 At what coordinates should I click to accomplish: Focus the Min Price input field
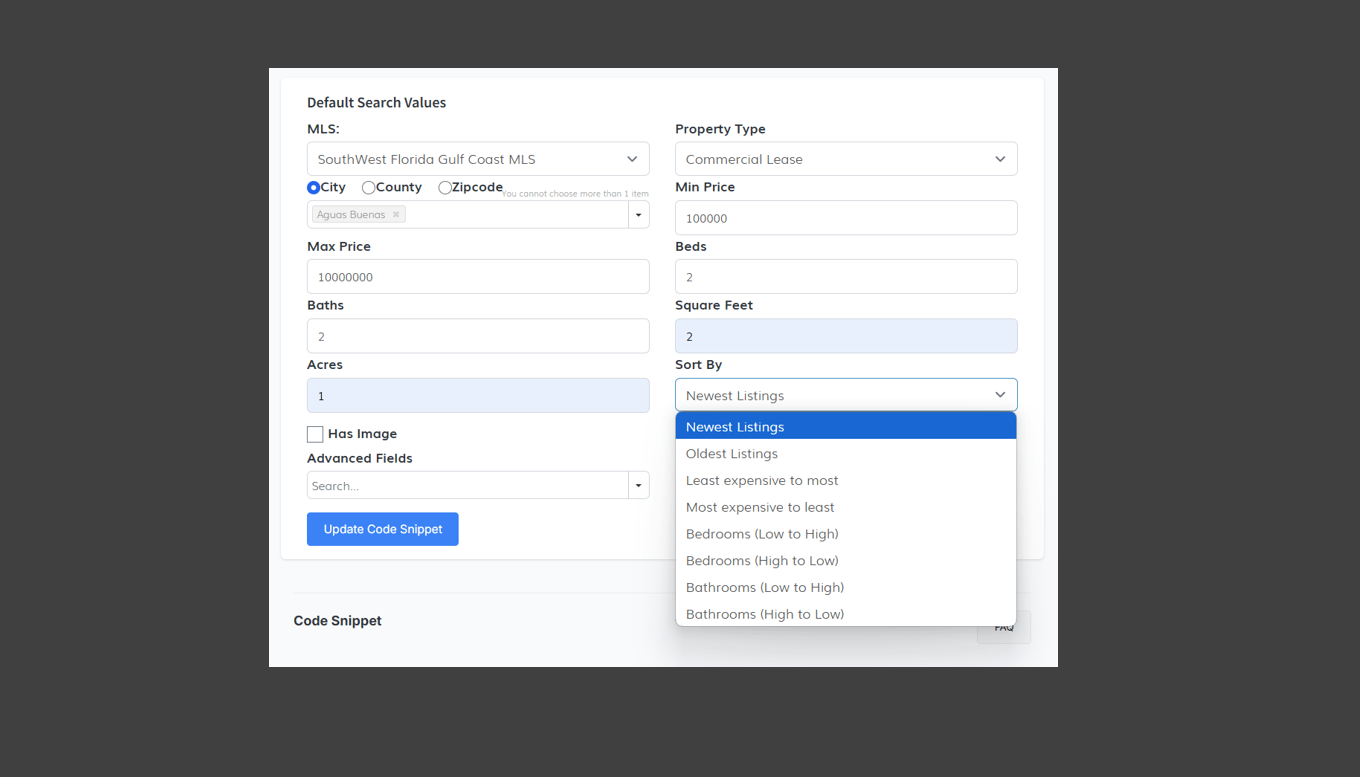(x=846, y=218)
